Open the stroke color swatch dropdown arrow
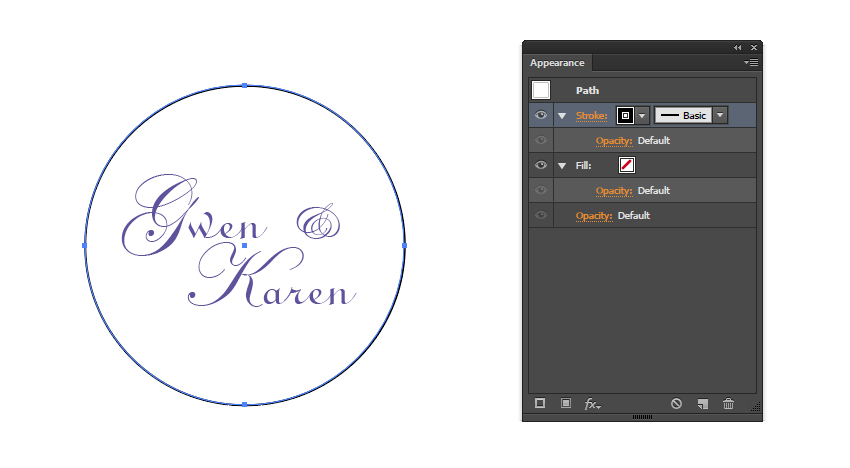850x468 pixels. pos(642,116)
